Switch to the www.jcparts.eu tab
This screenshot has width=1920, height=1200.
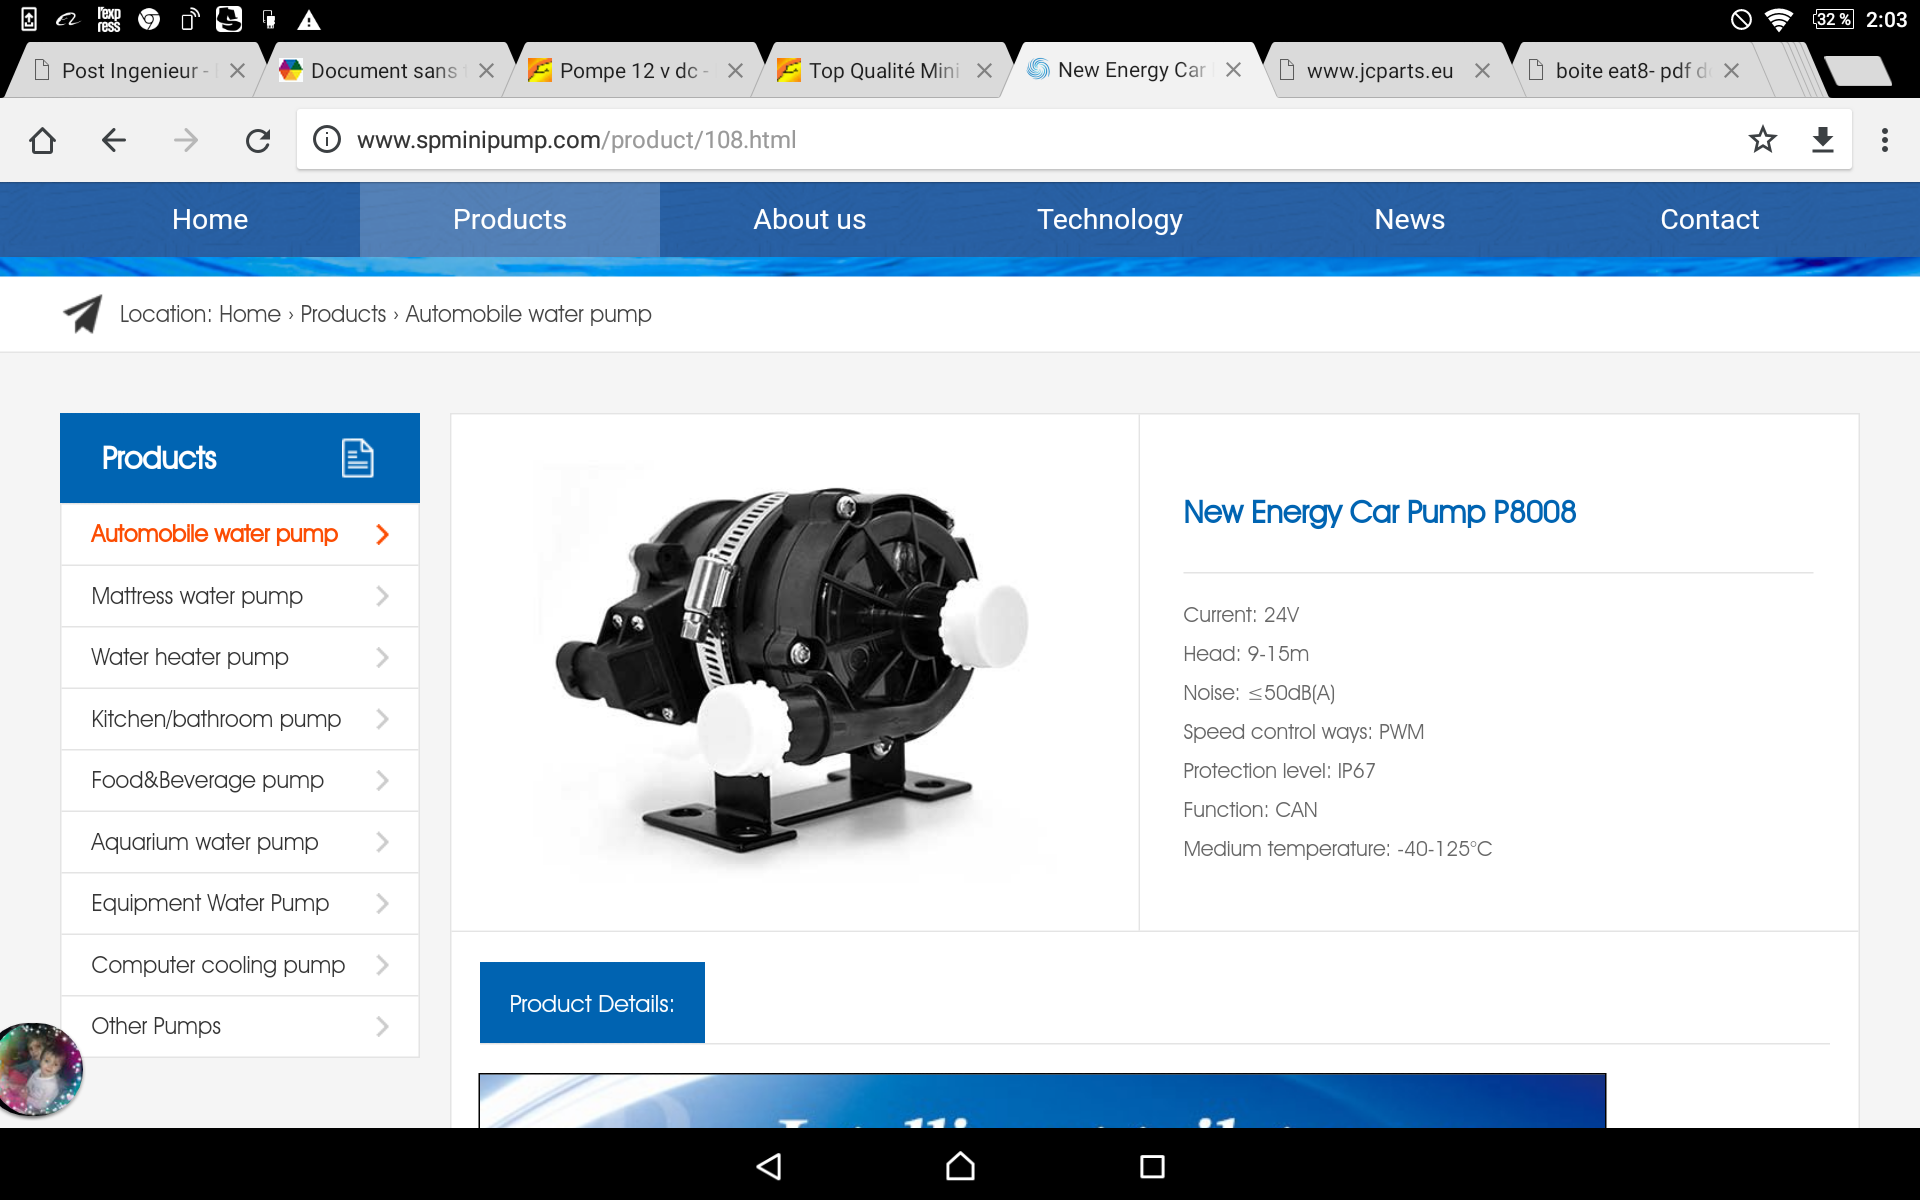point(1379,71)
